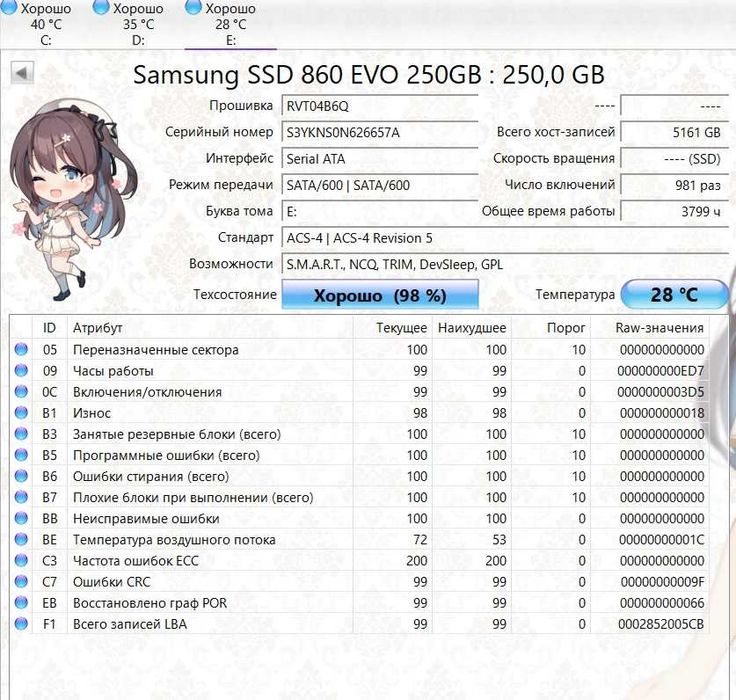The height and width of the screenshot is (700, 736).
Task: Click the status orb of attribute B7
Action: click(x=21, y=497)
